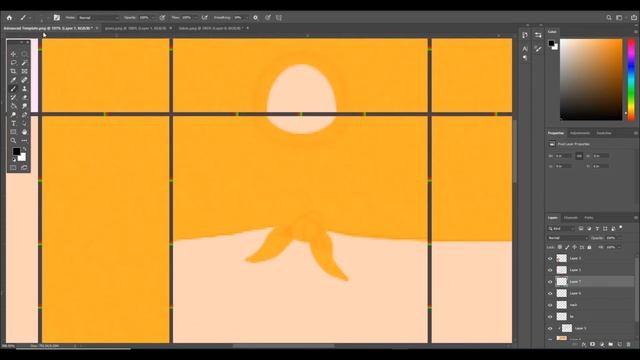Image resolution: width=640 pixels, height=360 pixels.
Task: Toggle link width and height in Properties
Action: tap(579, 156)
